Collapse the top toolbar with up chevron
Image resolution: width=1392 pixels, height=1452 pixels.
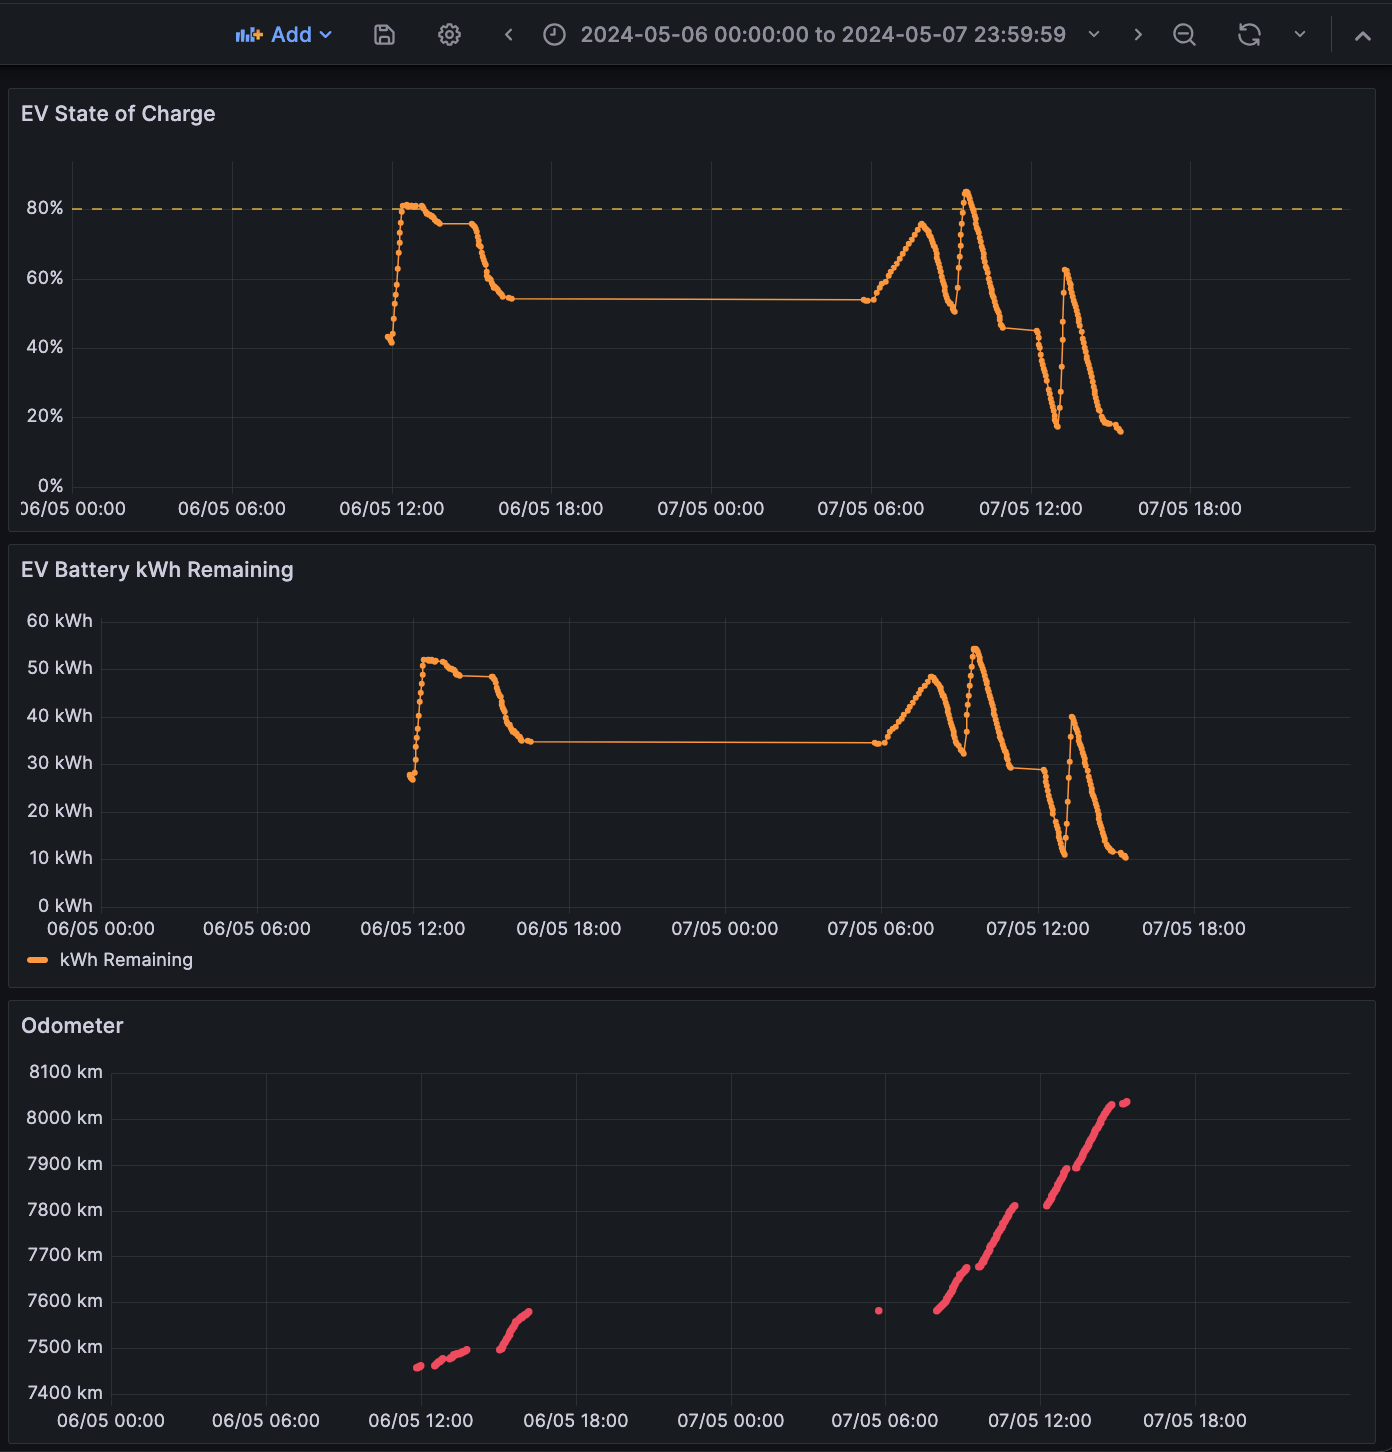pos(1362,36)
